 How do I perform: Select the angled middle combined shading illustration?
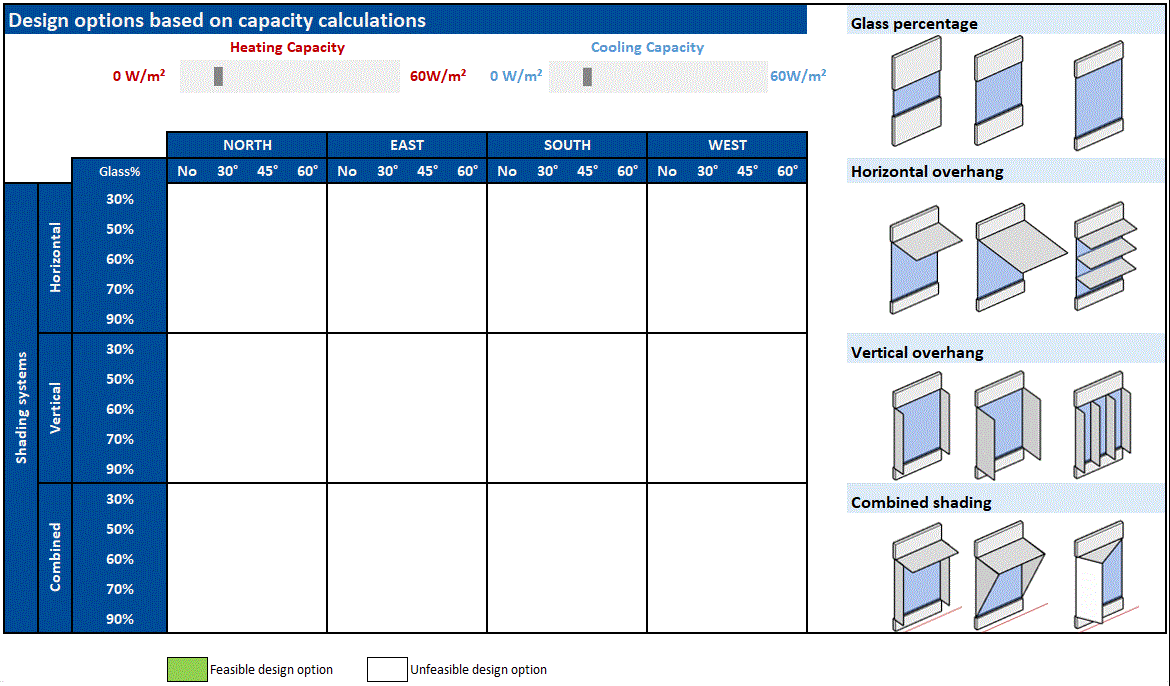(1007, 575)
